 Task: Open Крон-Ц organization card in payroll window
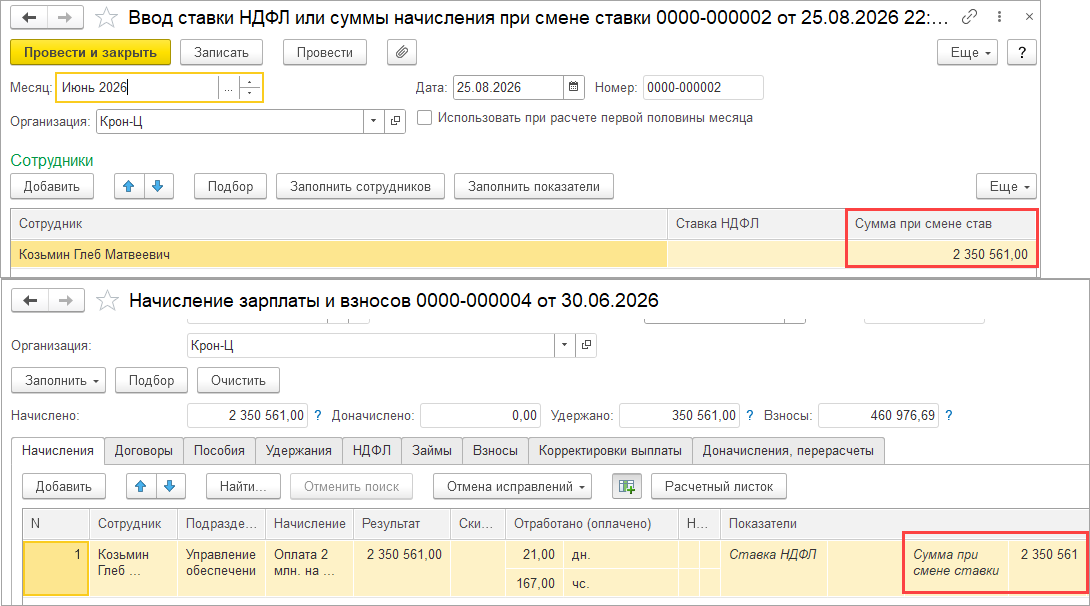pyautogui.click(x=586, y=345)
